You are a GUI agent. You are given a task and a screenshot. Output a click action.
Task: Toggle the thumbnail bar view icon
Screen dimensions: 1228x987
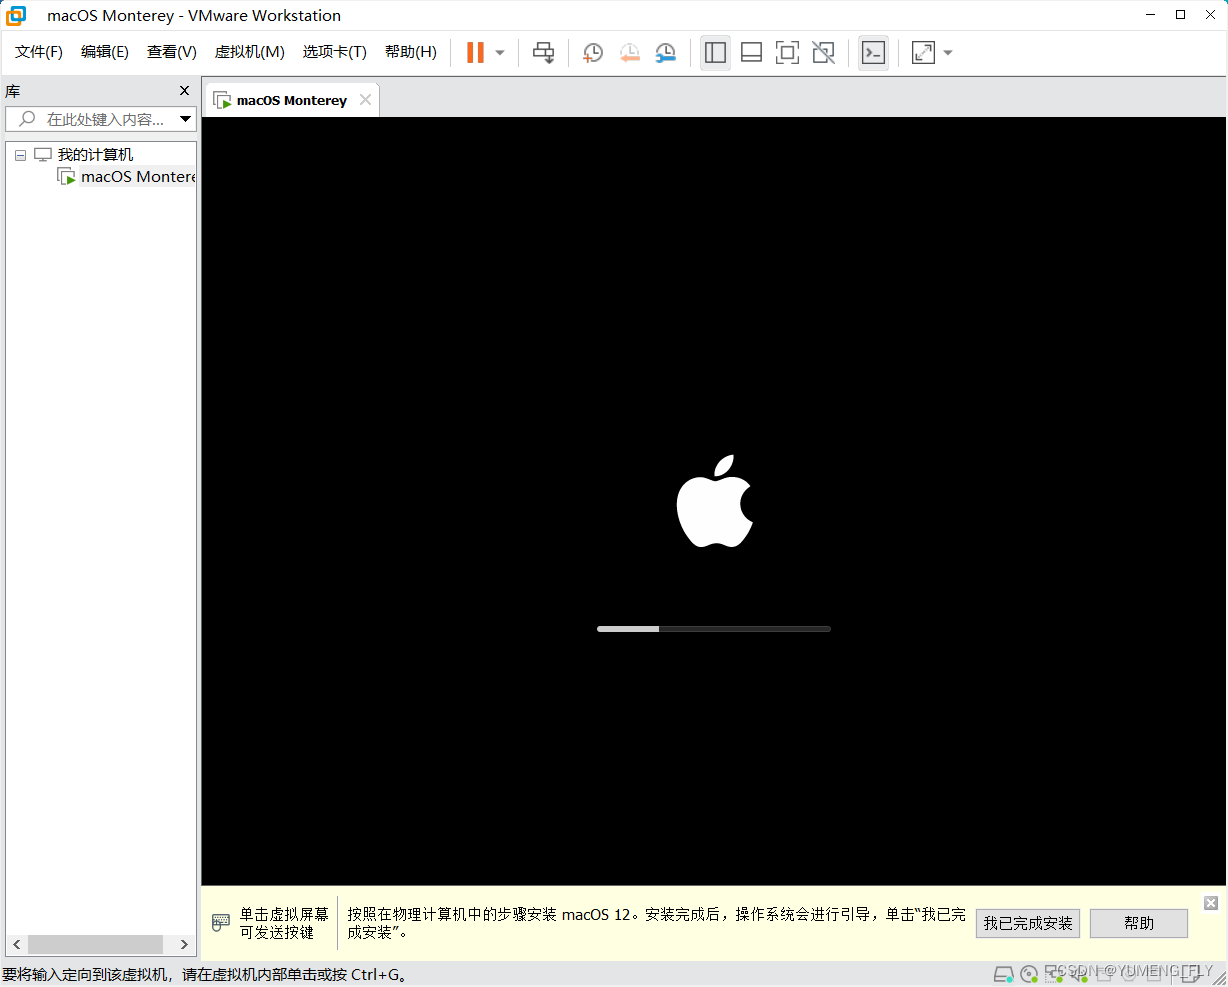(751, 53)
